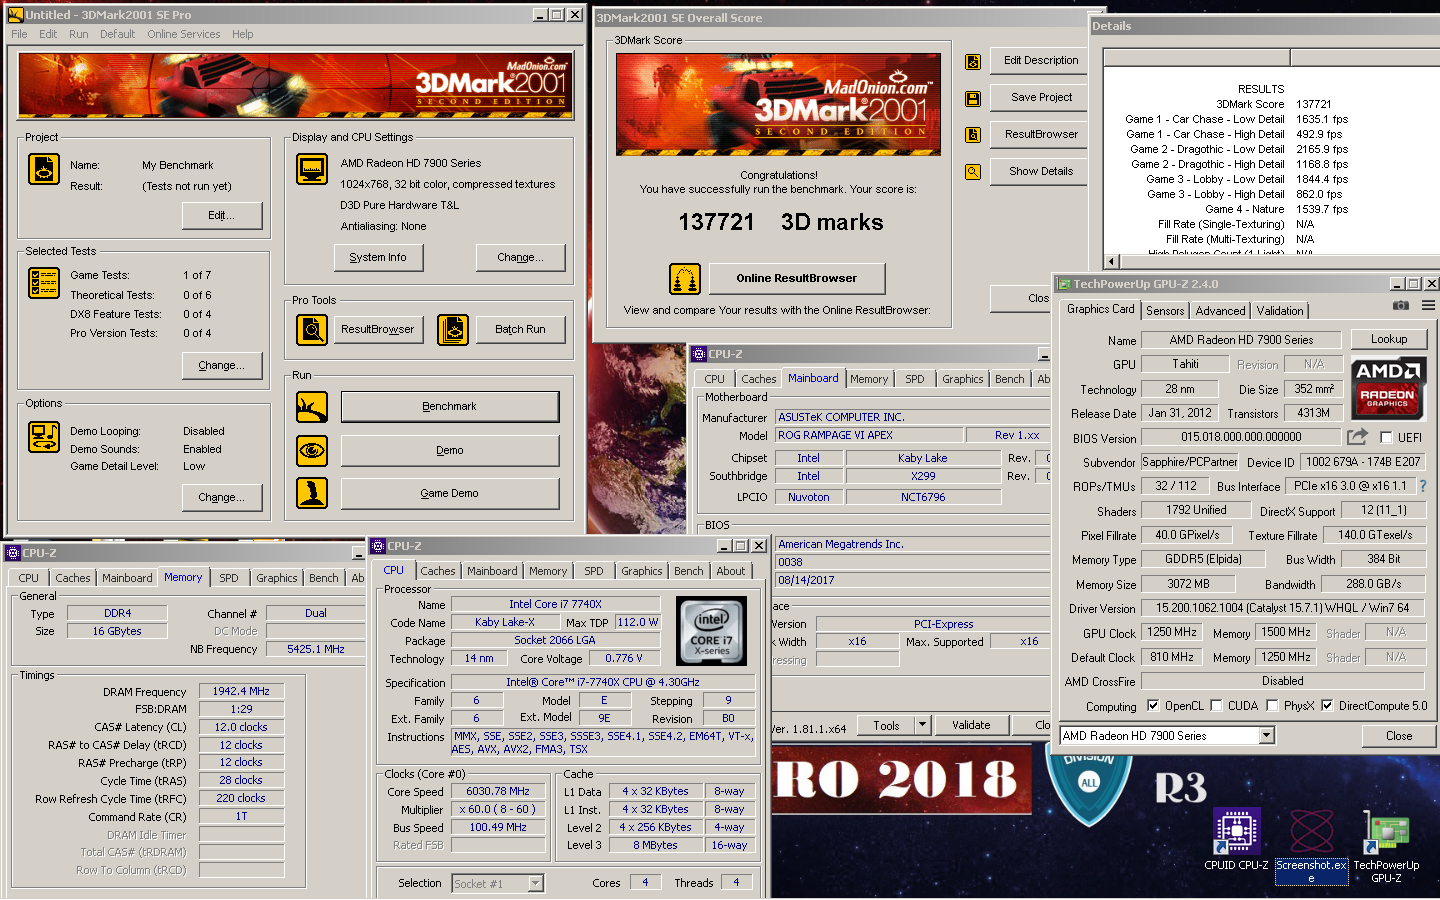Click the DRAM Frequency value field
Viewport: 1440px width, 900px height.
[x=241, y=691]
